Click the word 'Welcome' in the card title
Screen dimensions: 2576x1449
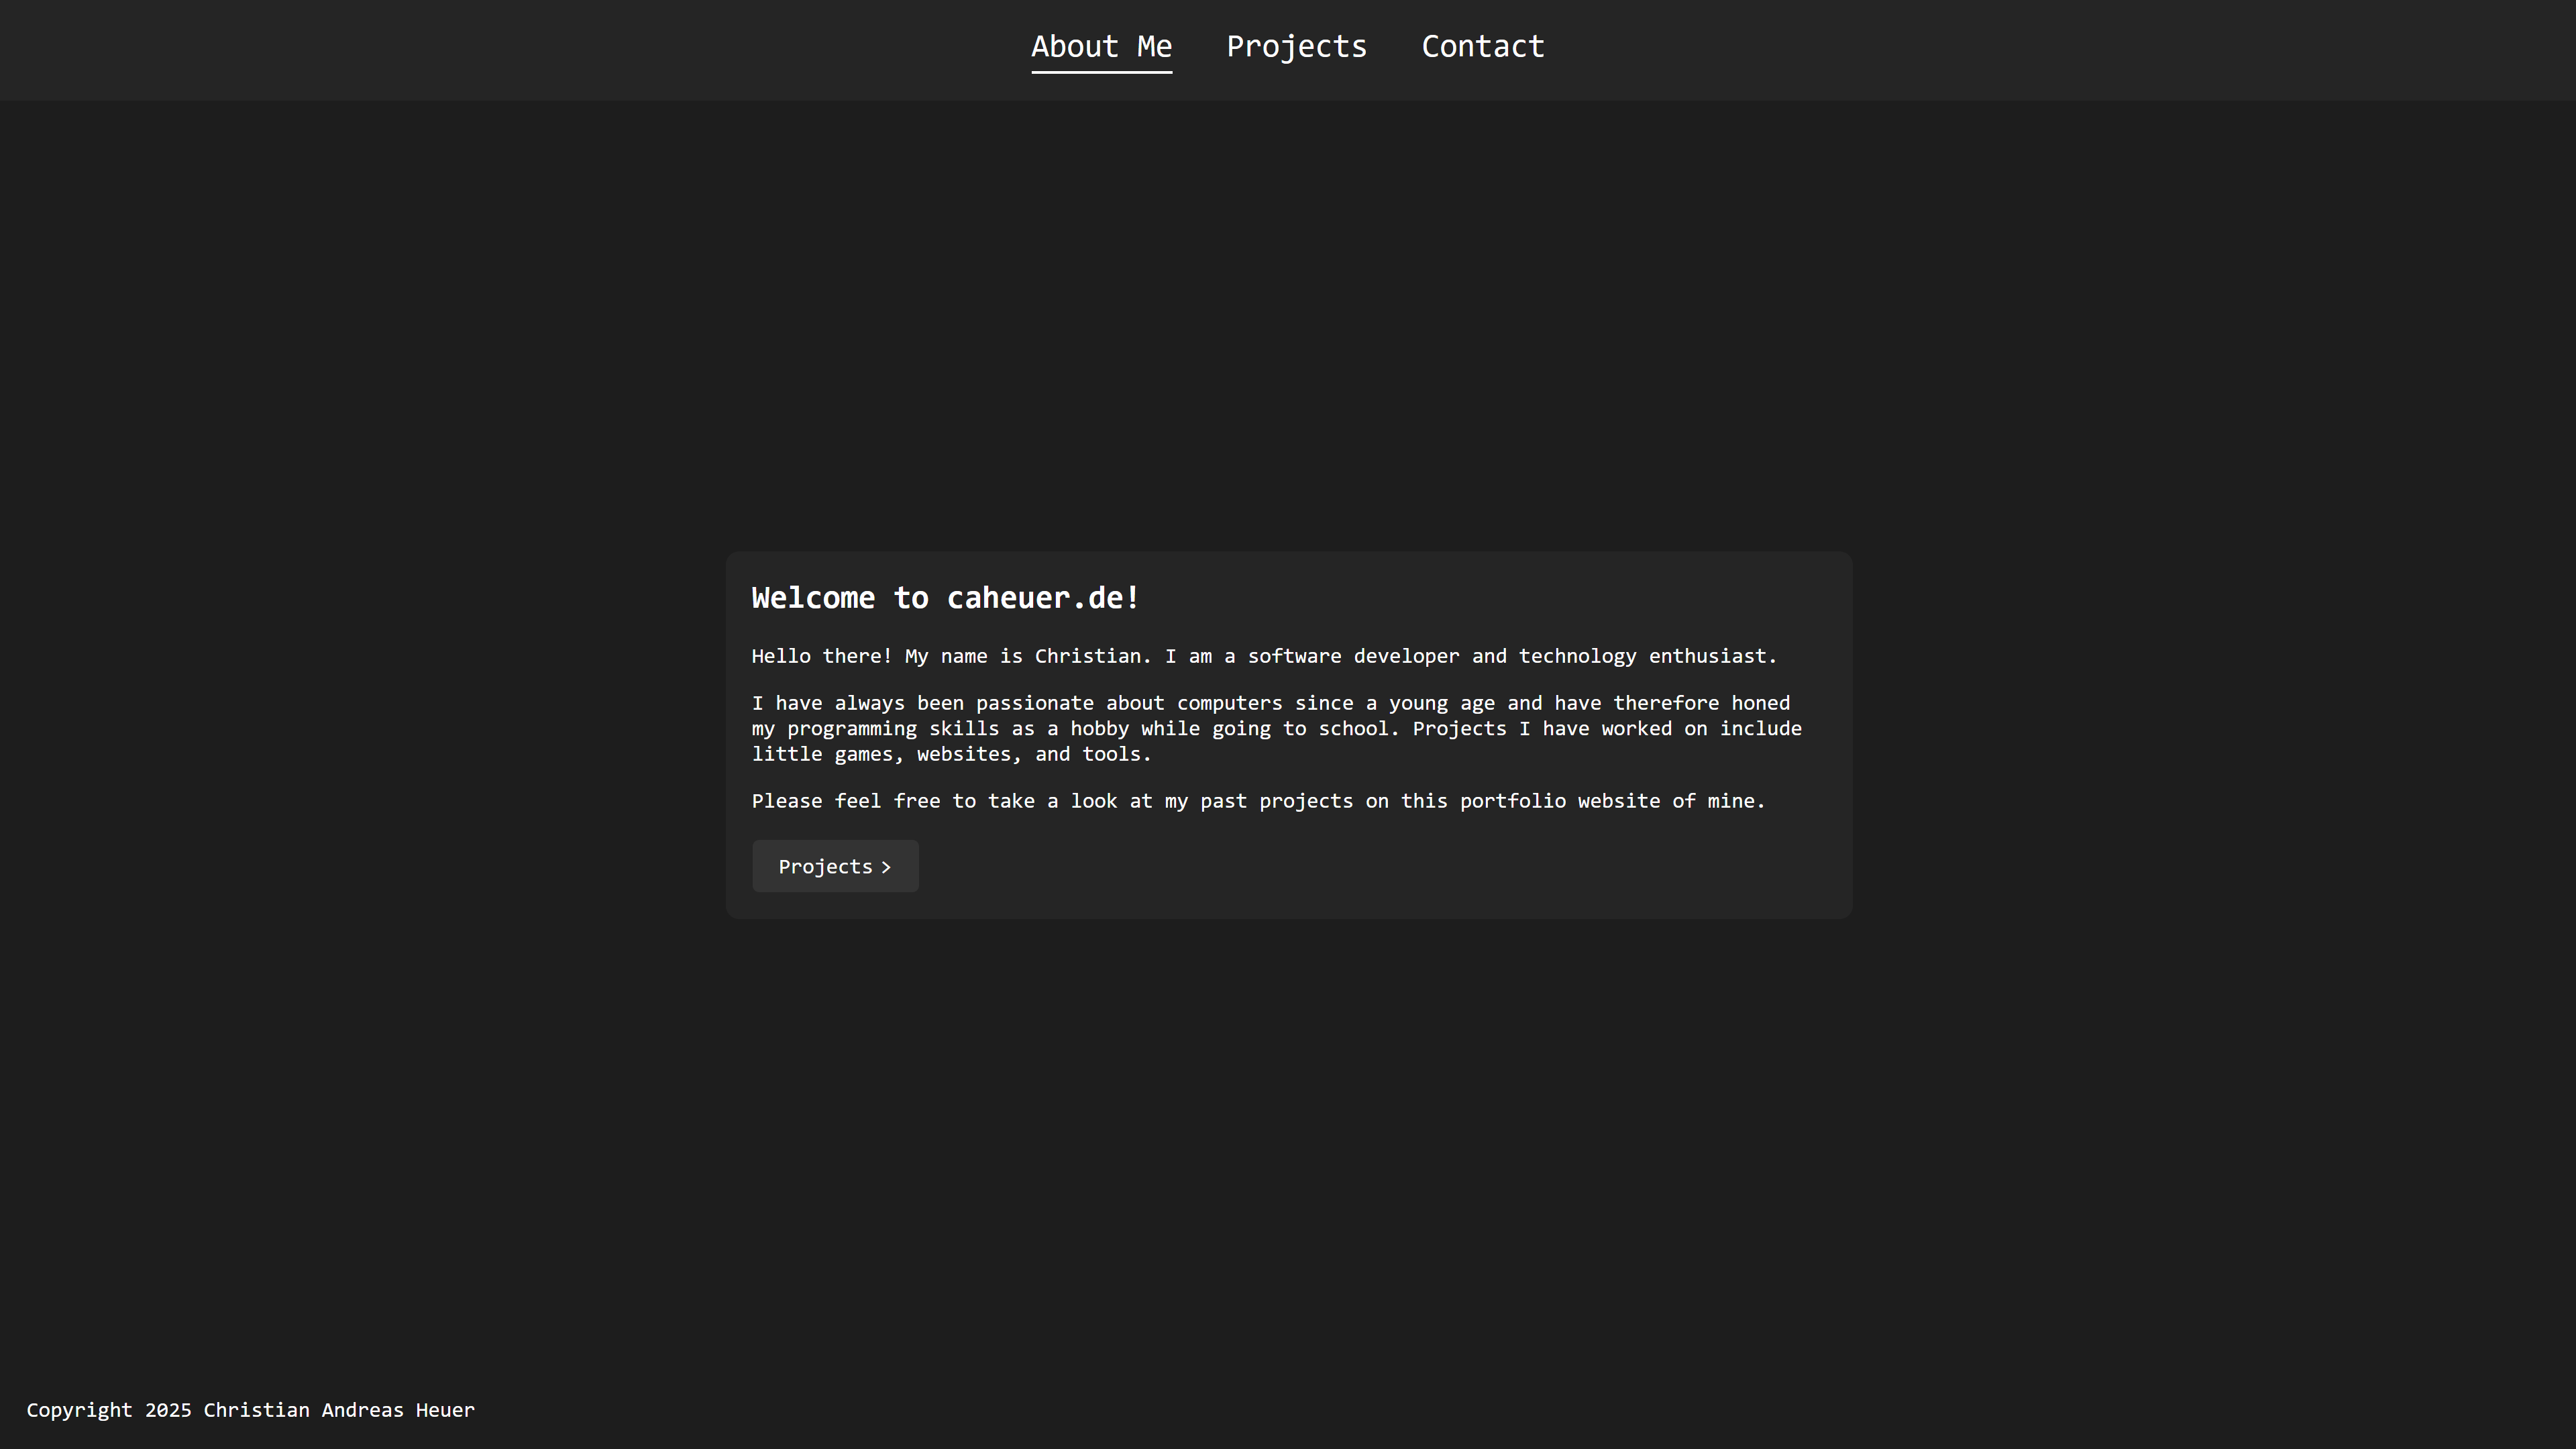click(812, 598)
